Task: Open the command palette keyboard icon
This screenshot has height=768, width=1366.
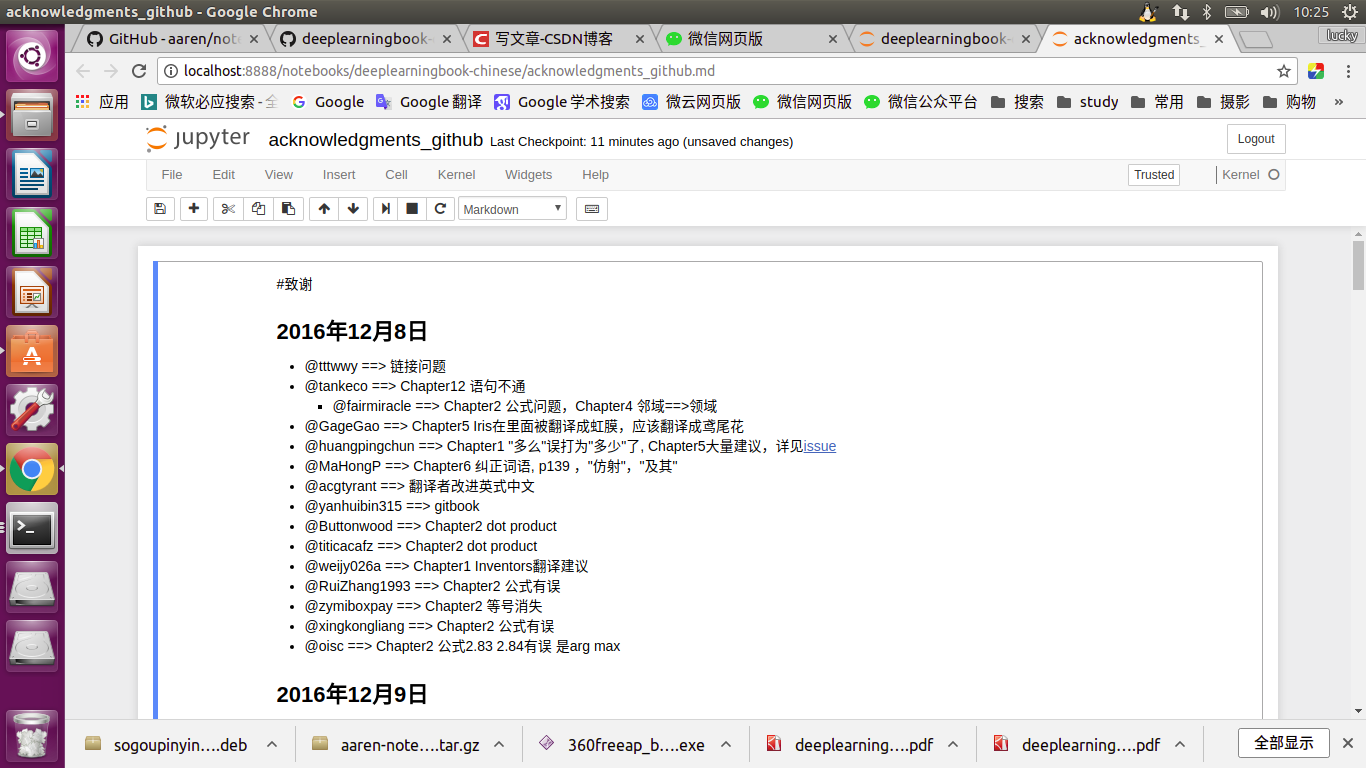Action: (591, 208)
